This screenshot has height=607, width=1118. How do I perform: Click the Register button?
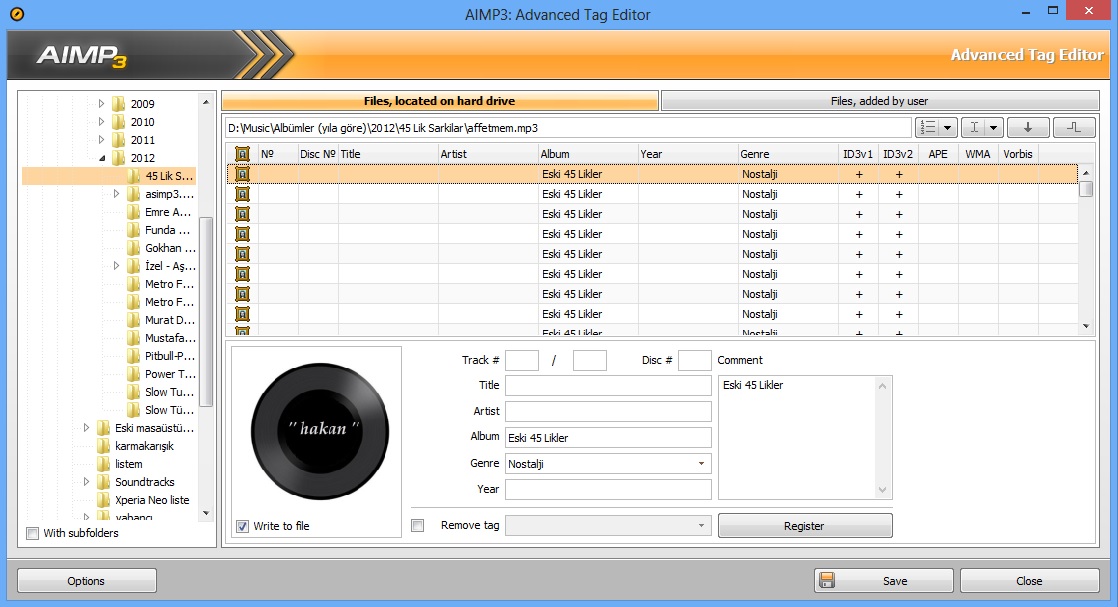pos(804,526)
